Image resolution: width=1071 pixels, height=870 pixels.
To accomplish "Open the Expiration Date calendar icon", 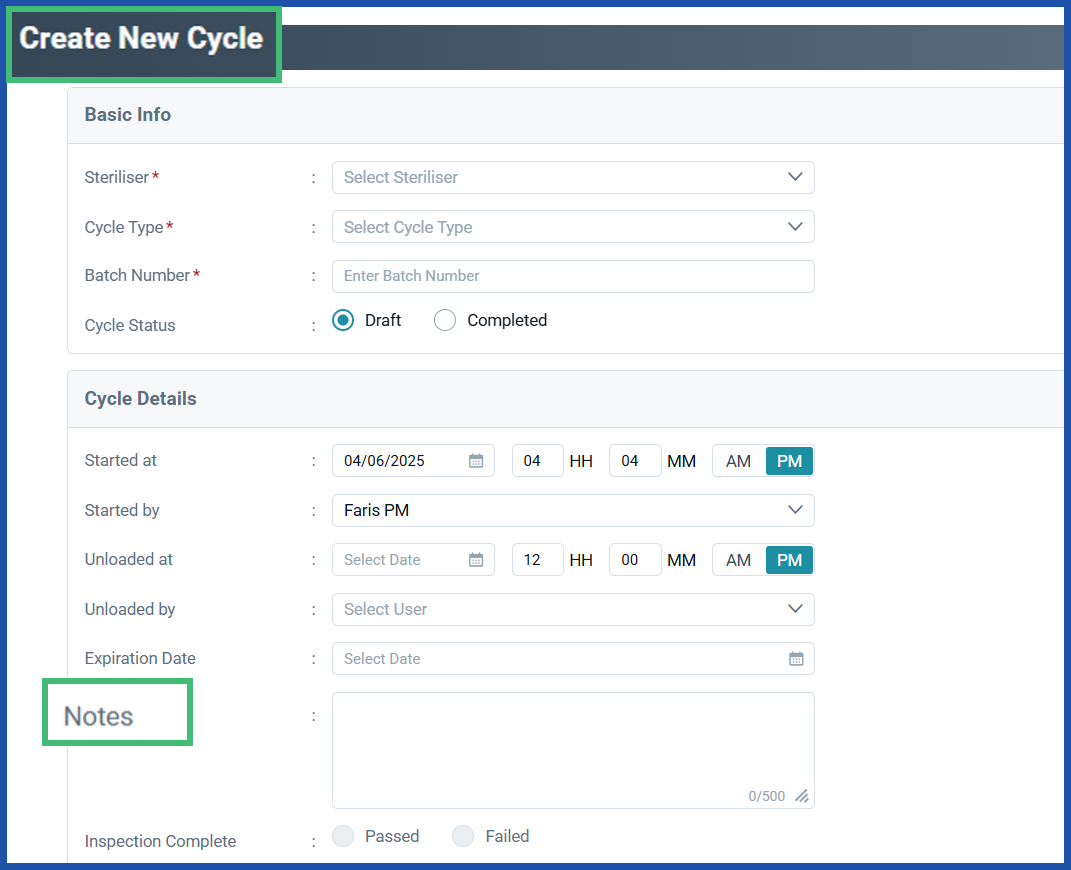I will click(x=796, y=658).
